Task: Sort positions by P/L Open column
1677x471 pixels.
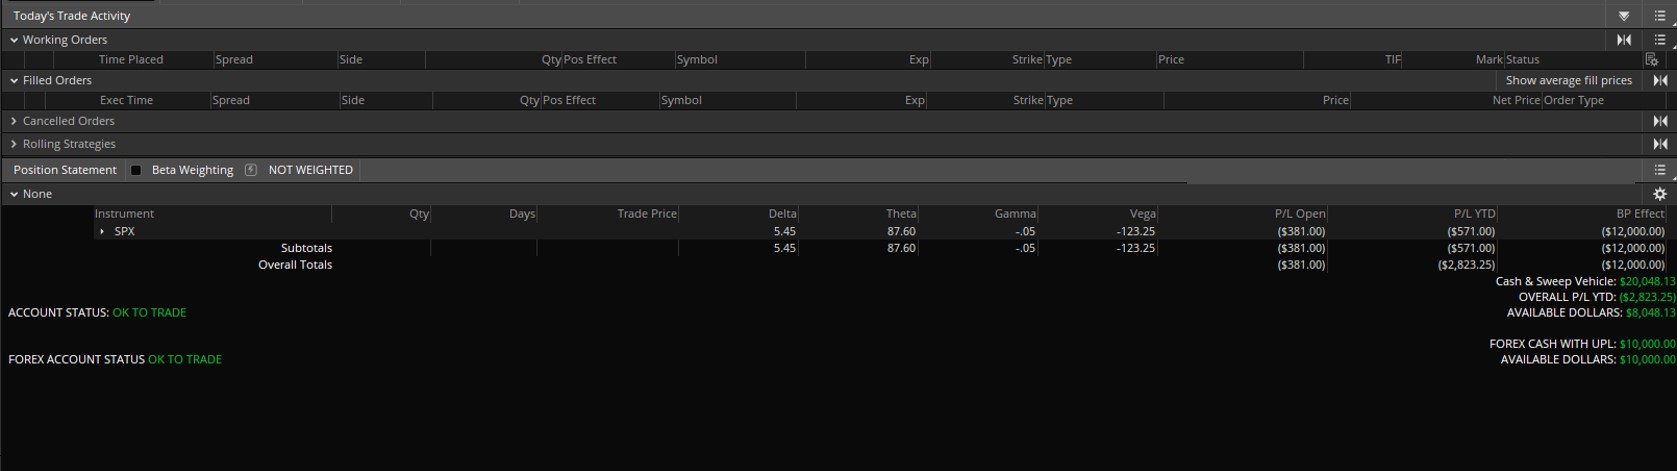Action: (1299, 213)
